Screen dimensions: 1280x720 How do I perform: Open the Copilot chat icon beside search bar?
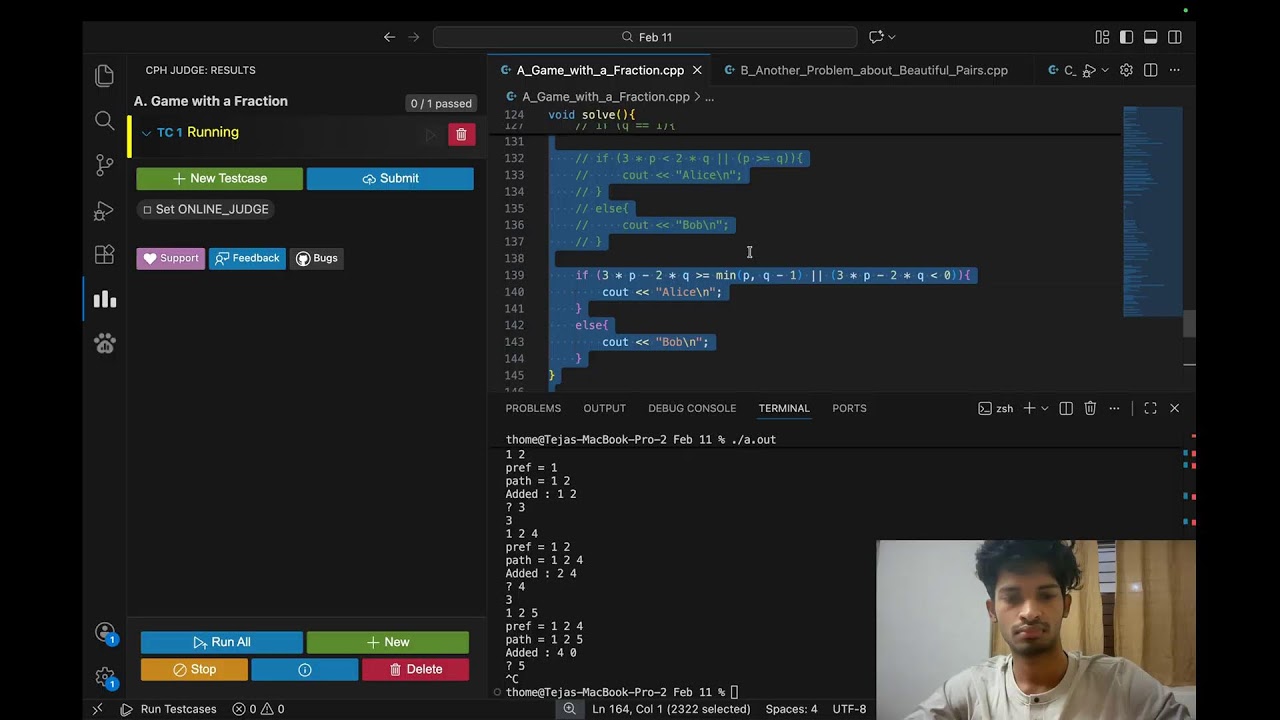[x=876, y=37]
